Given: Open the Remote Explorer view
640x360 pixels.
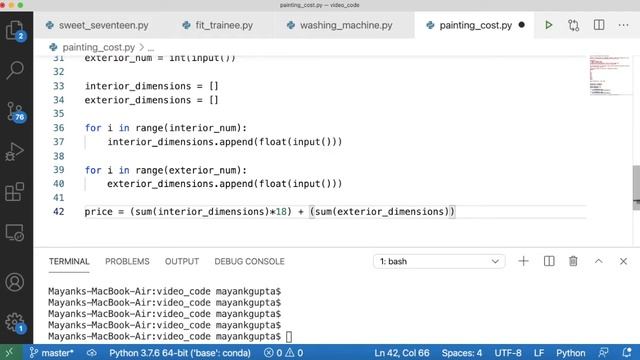Looking at the screenshot, I should click(15, 233).
